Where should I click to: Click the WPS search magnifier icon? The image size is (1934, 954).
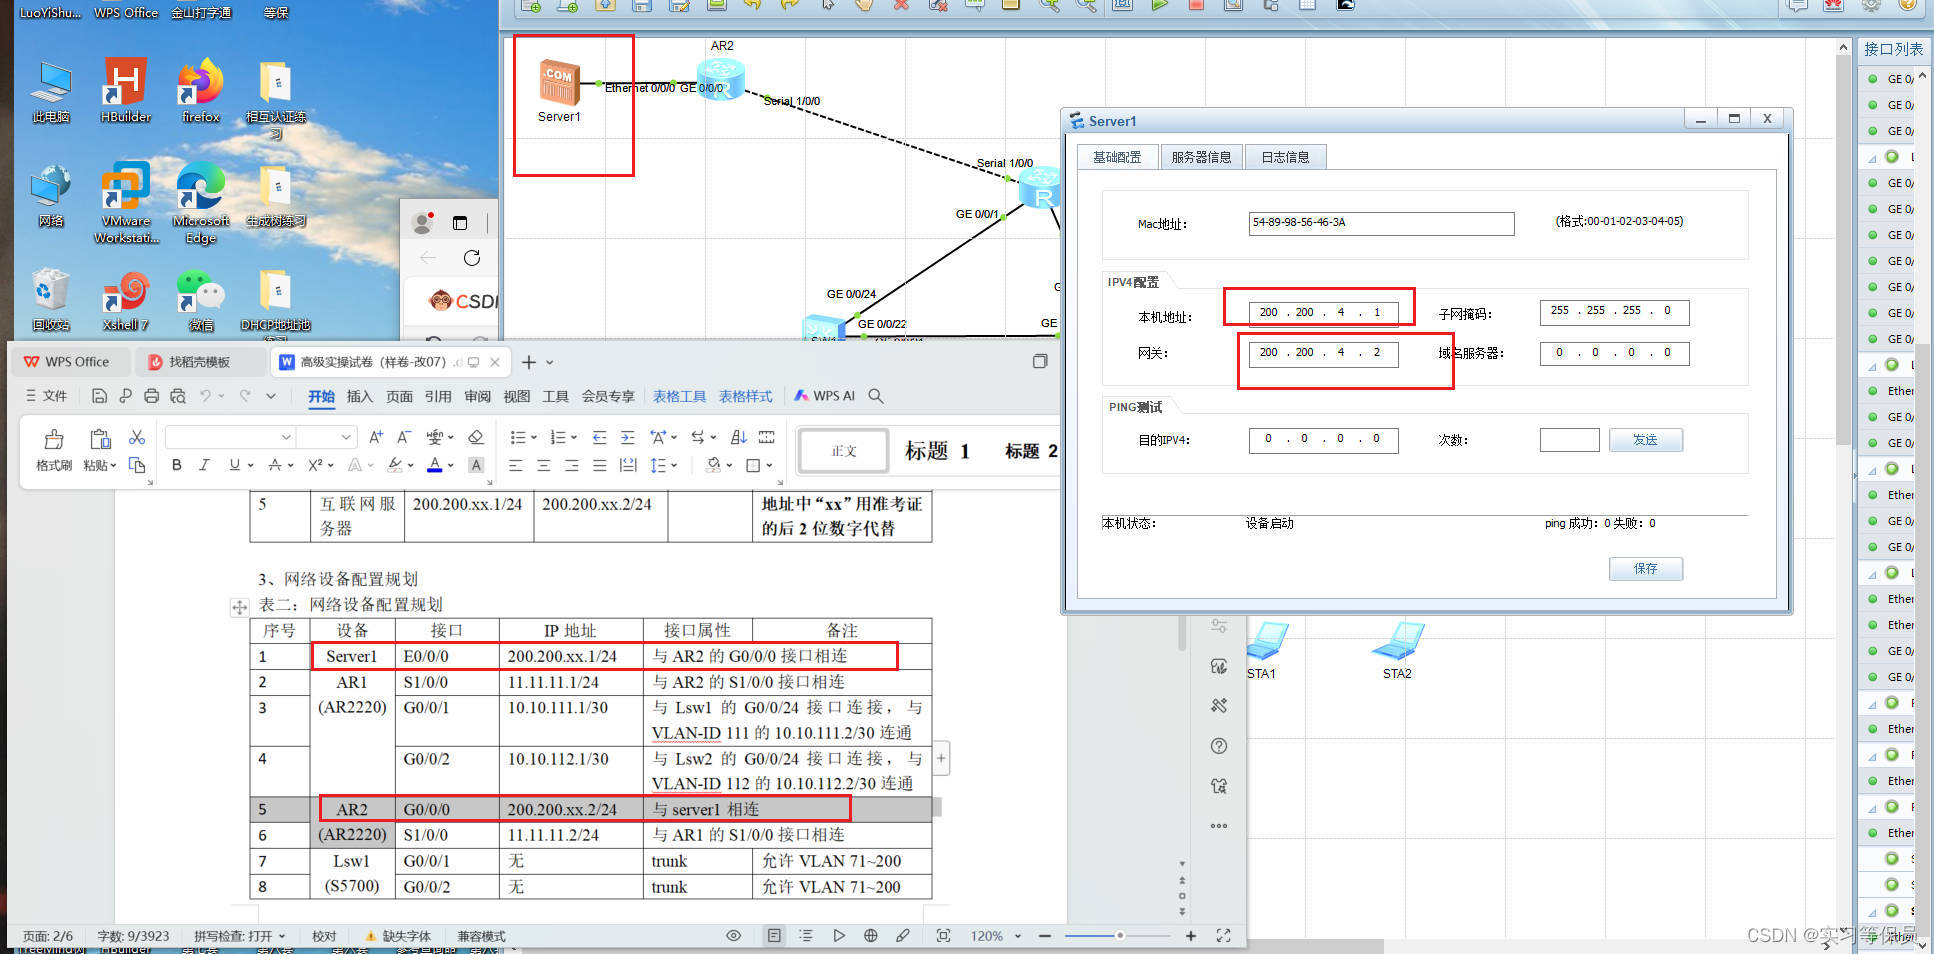click(876, 396)
